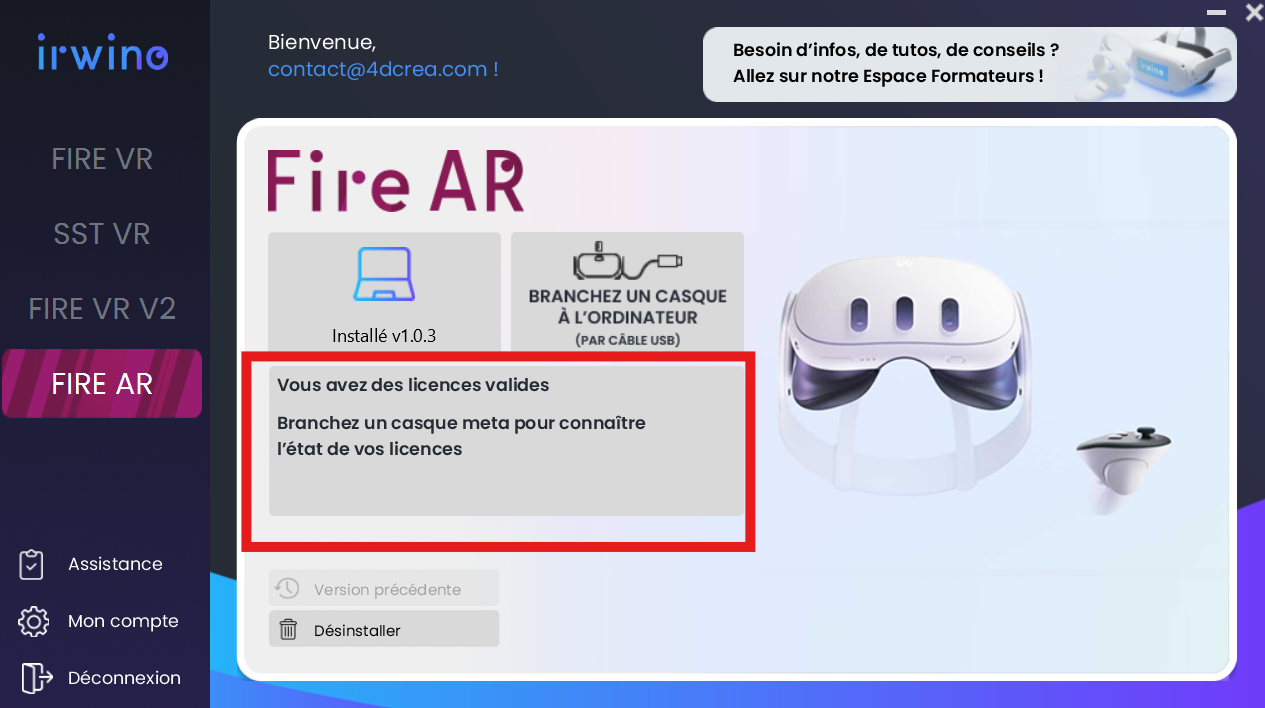Screen dimensions: 1265x708
Task: Select the FIRE VR tab
Action: click(102, 159)
